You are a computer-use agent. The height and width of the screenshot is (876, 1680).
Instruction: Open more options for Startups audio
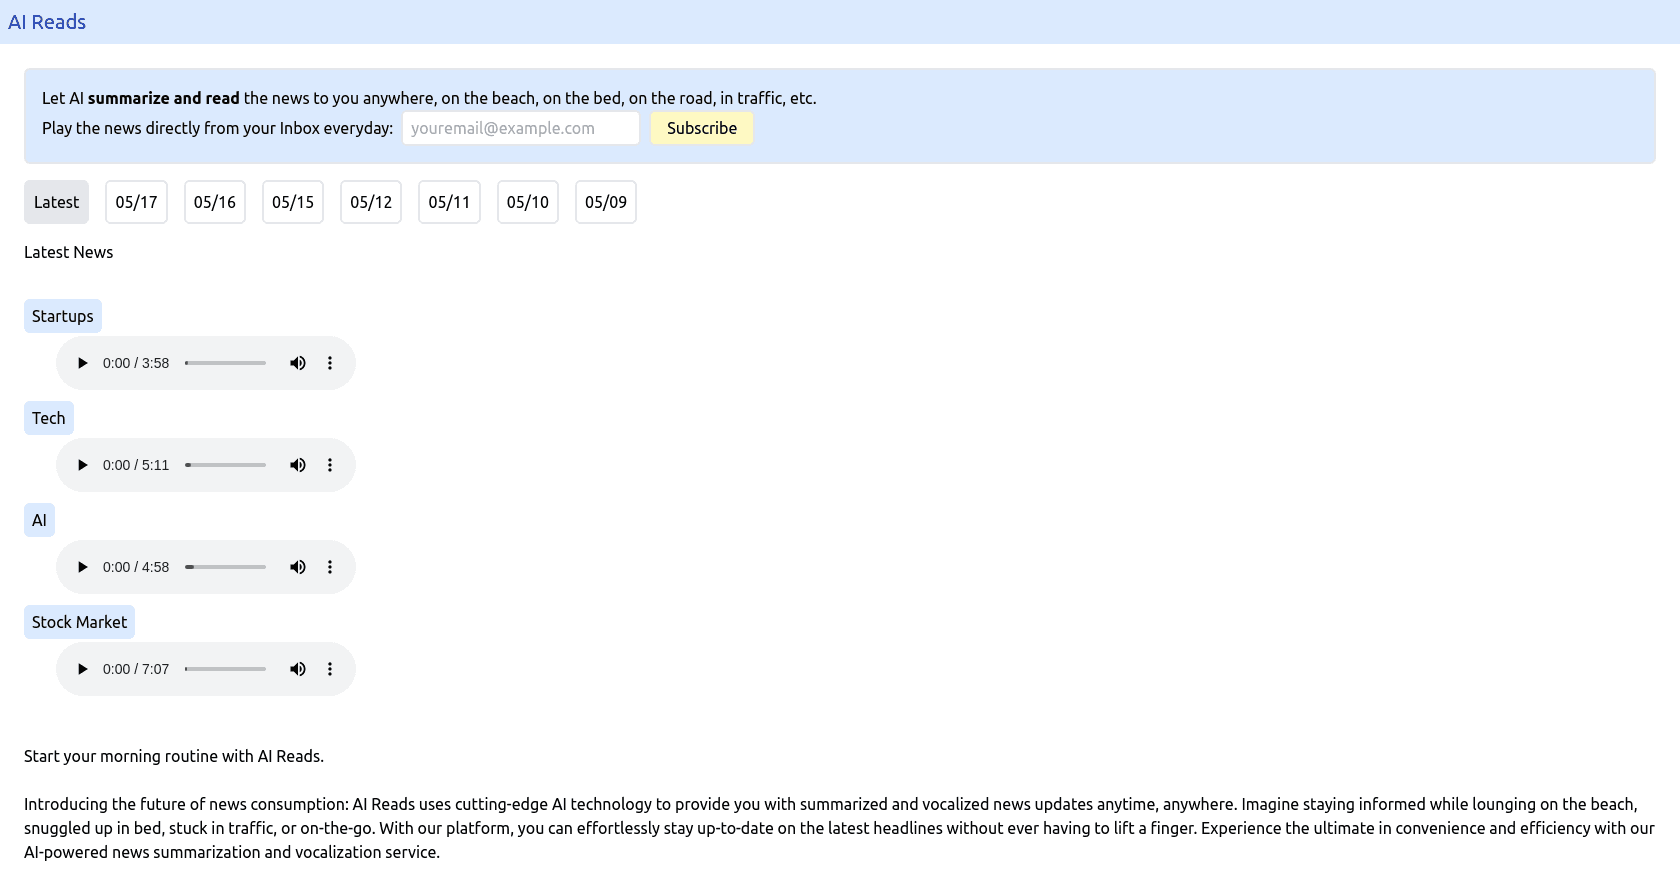pyautogui.click(x=330, y=363)
